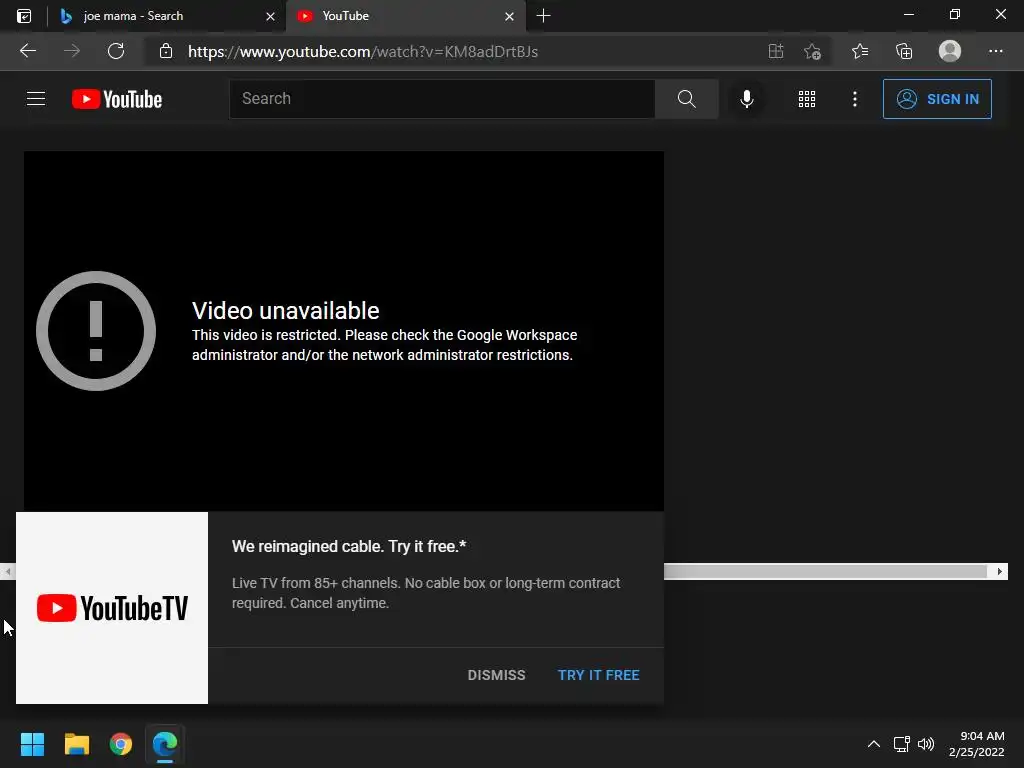Add this page to favorites
Viewport: 1024px width, 768px height.
tap(812, 51)
